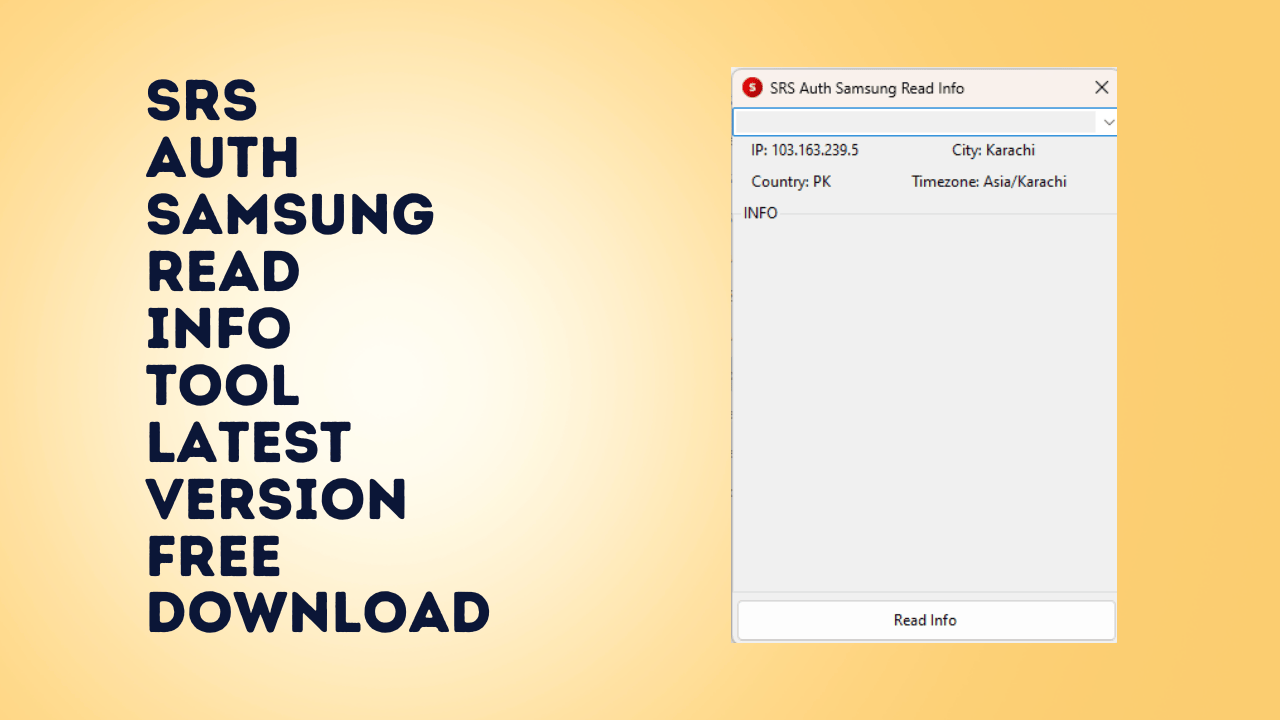Select the chevron at the combo box edge

click(1108, 121)
